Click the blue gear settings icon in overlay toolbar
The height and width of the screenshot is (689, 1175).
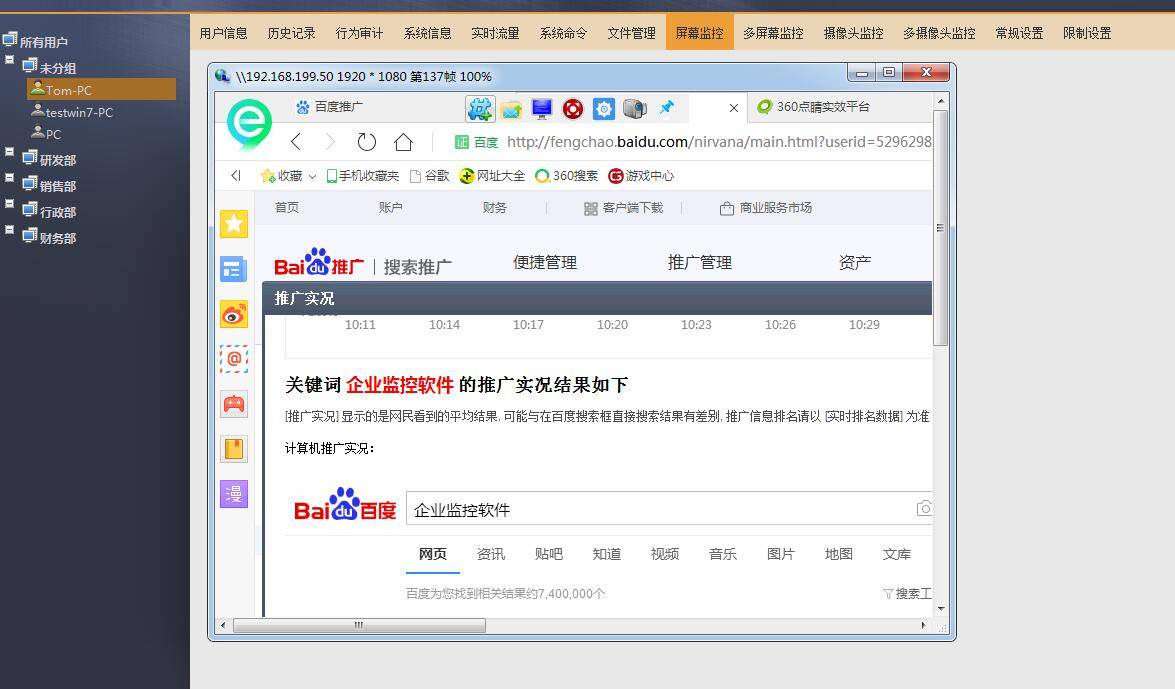(x=603, y=109)
